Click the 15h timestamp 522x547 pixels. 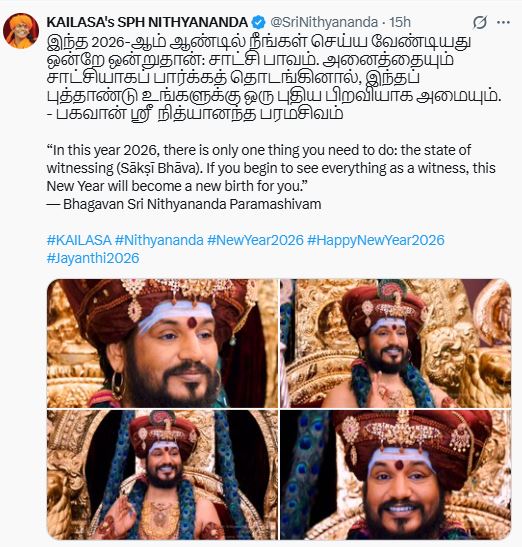(x=400, y=22)
